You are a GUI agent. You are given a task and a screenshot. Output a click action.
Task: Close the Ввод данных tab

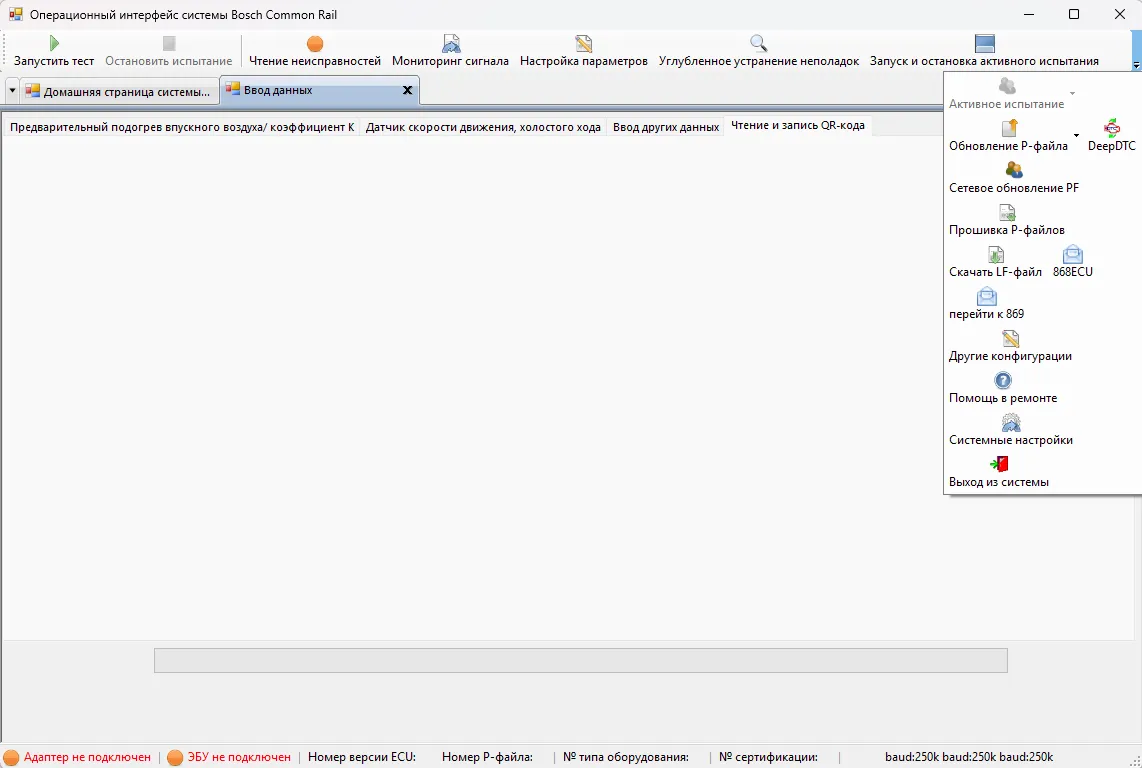tap(408, 90)
